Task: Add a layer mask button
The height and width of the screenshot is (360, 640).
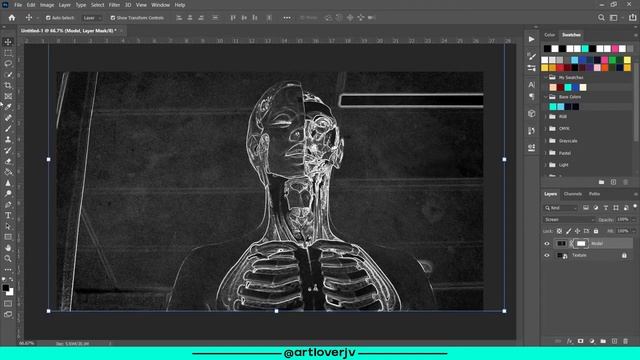Action: coord(581,341)
